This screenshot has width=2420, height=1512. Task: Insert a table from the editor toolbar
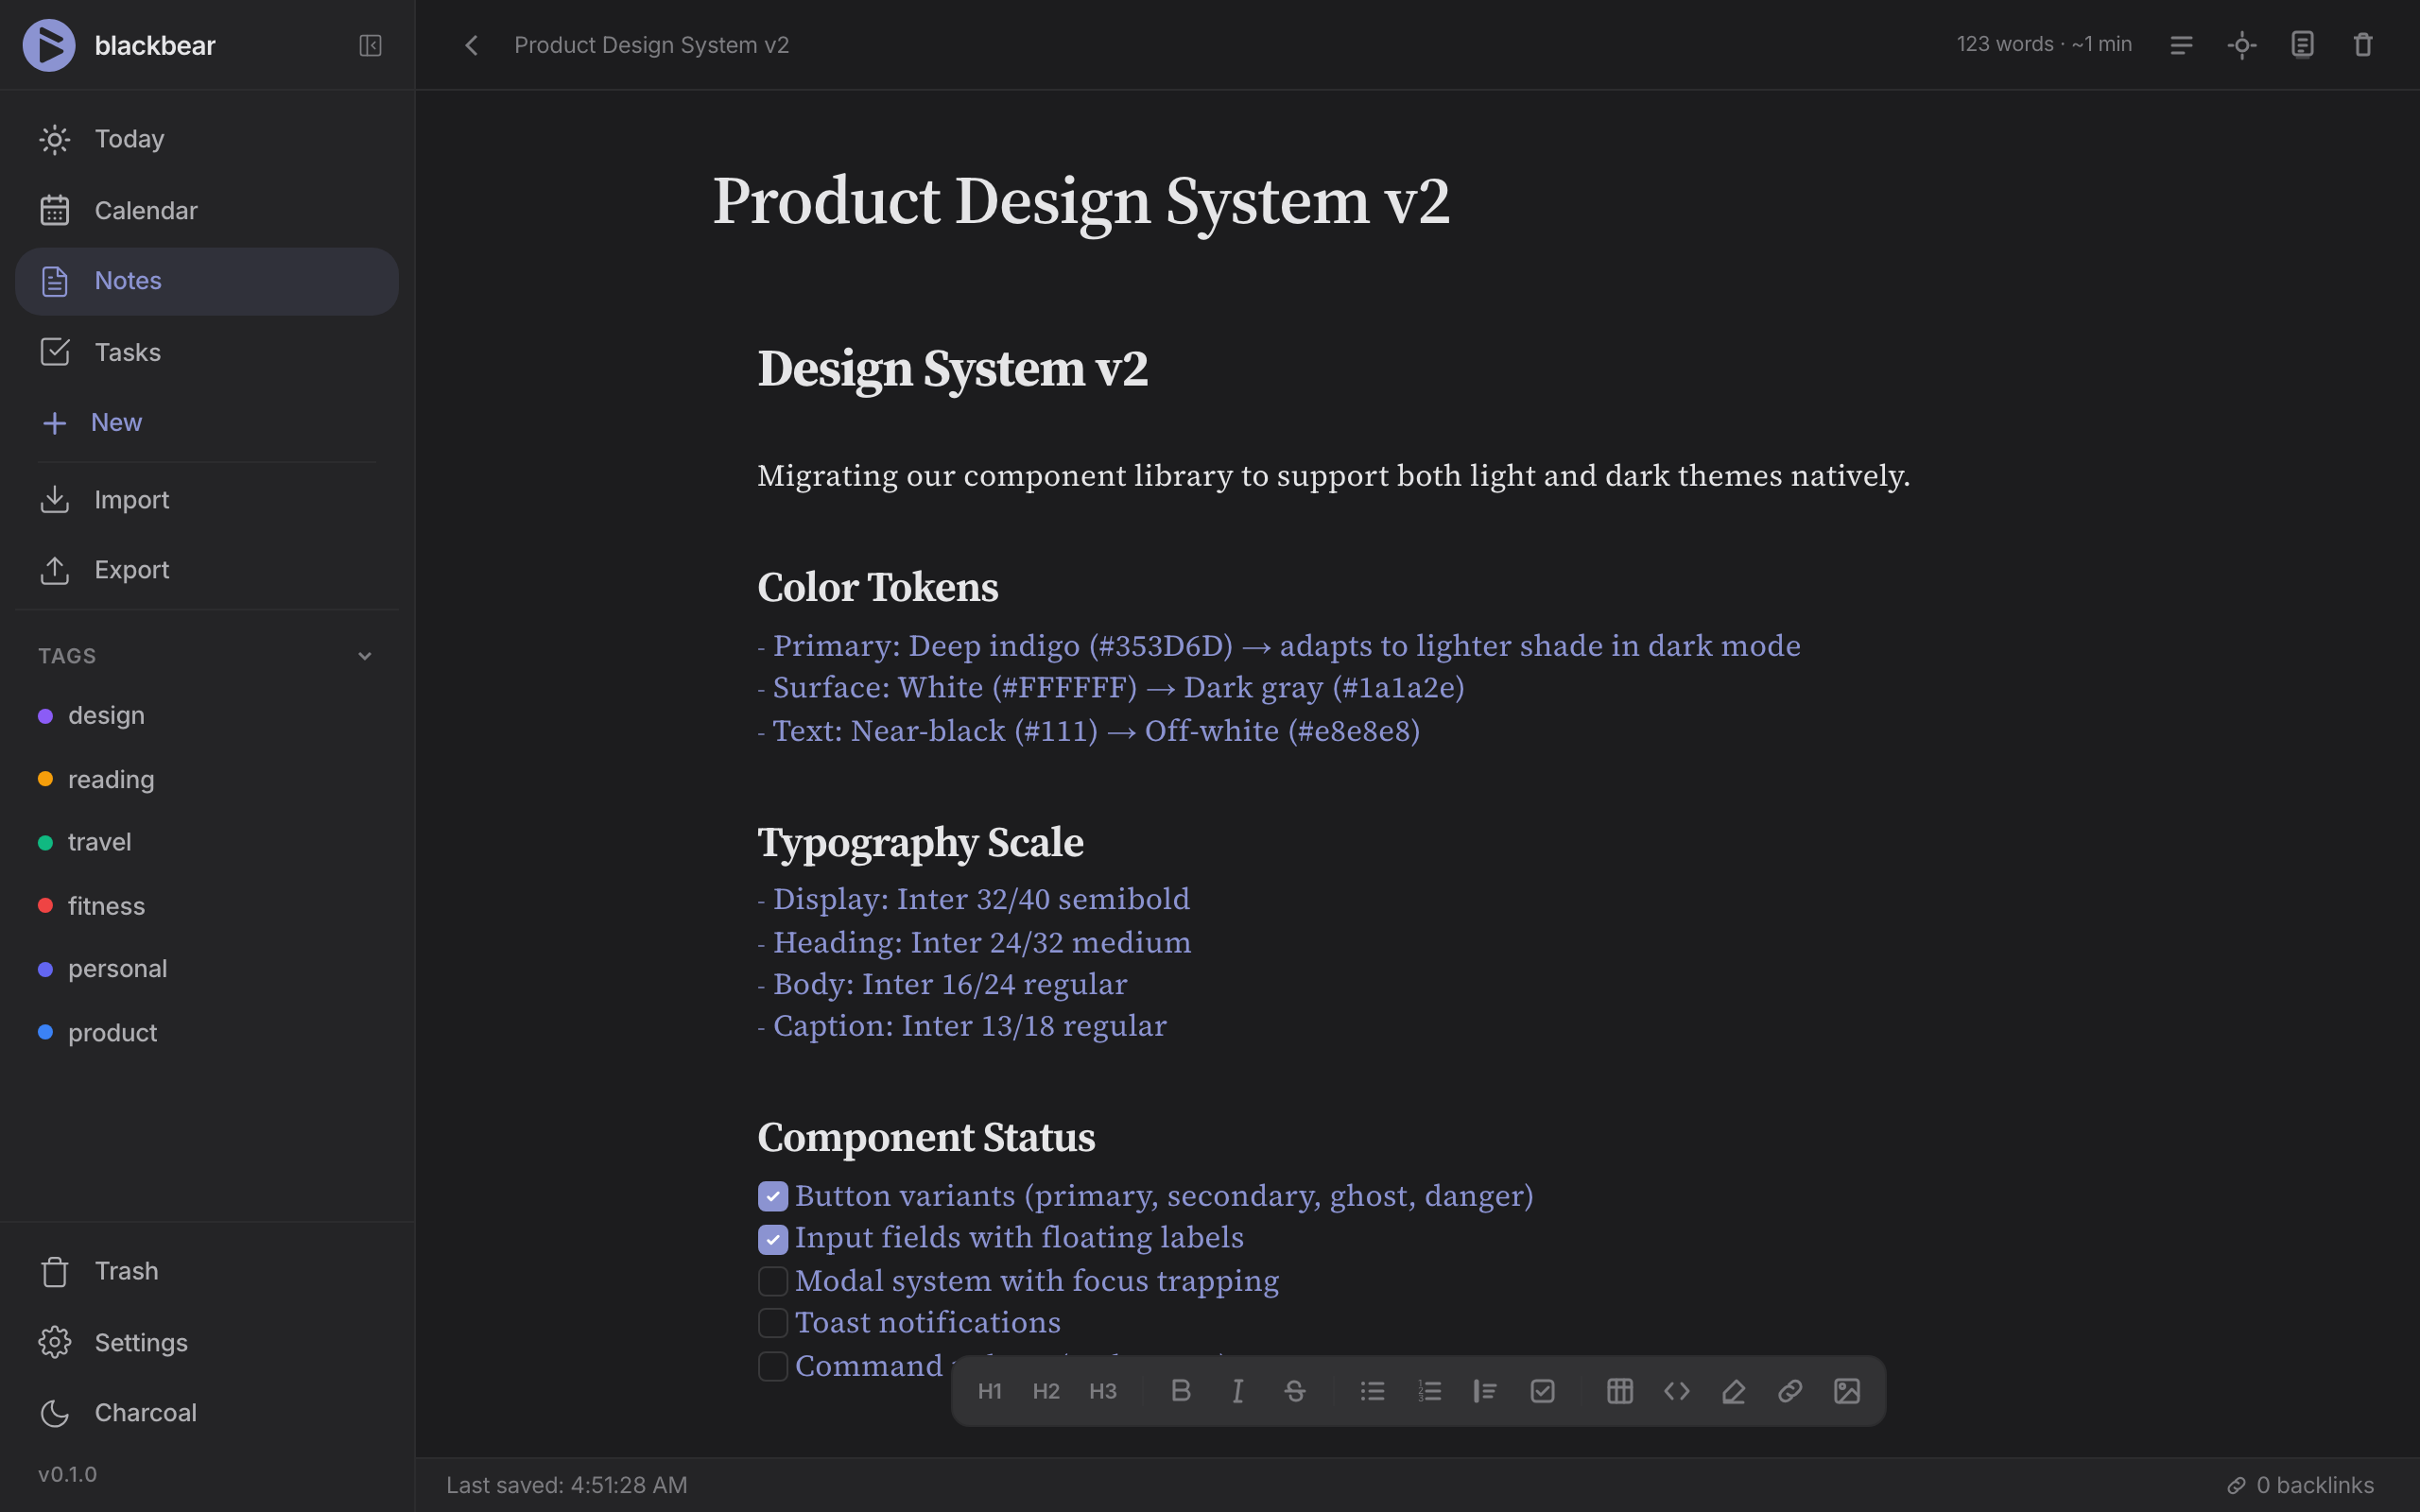pyautogui.click(x=1619, y=1390)
